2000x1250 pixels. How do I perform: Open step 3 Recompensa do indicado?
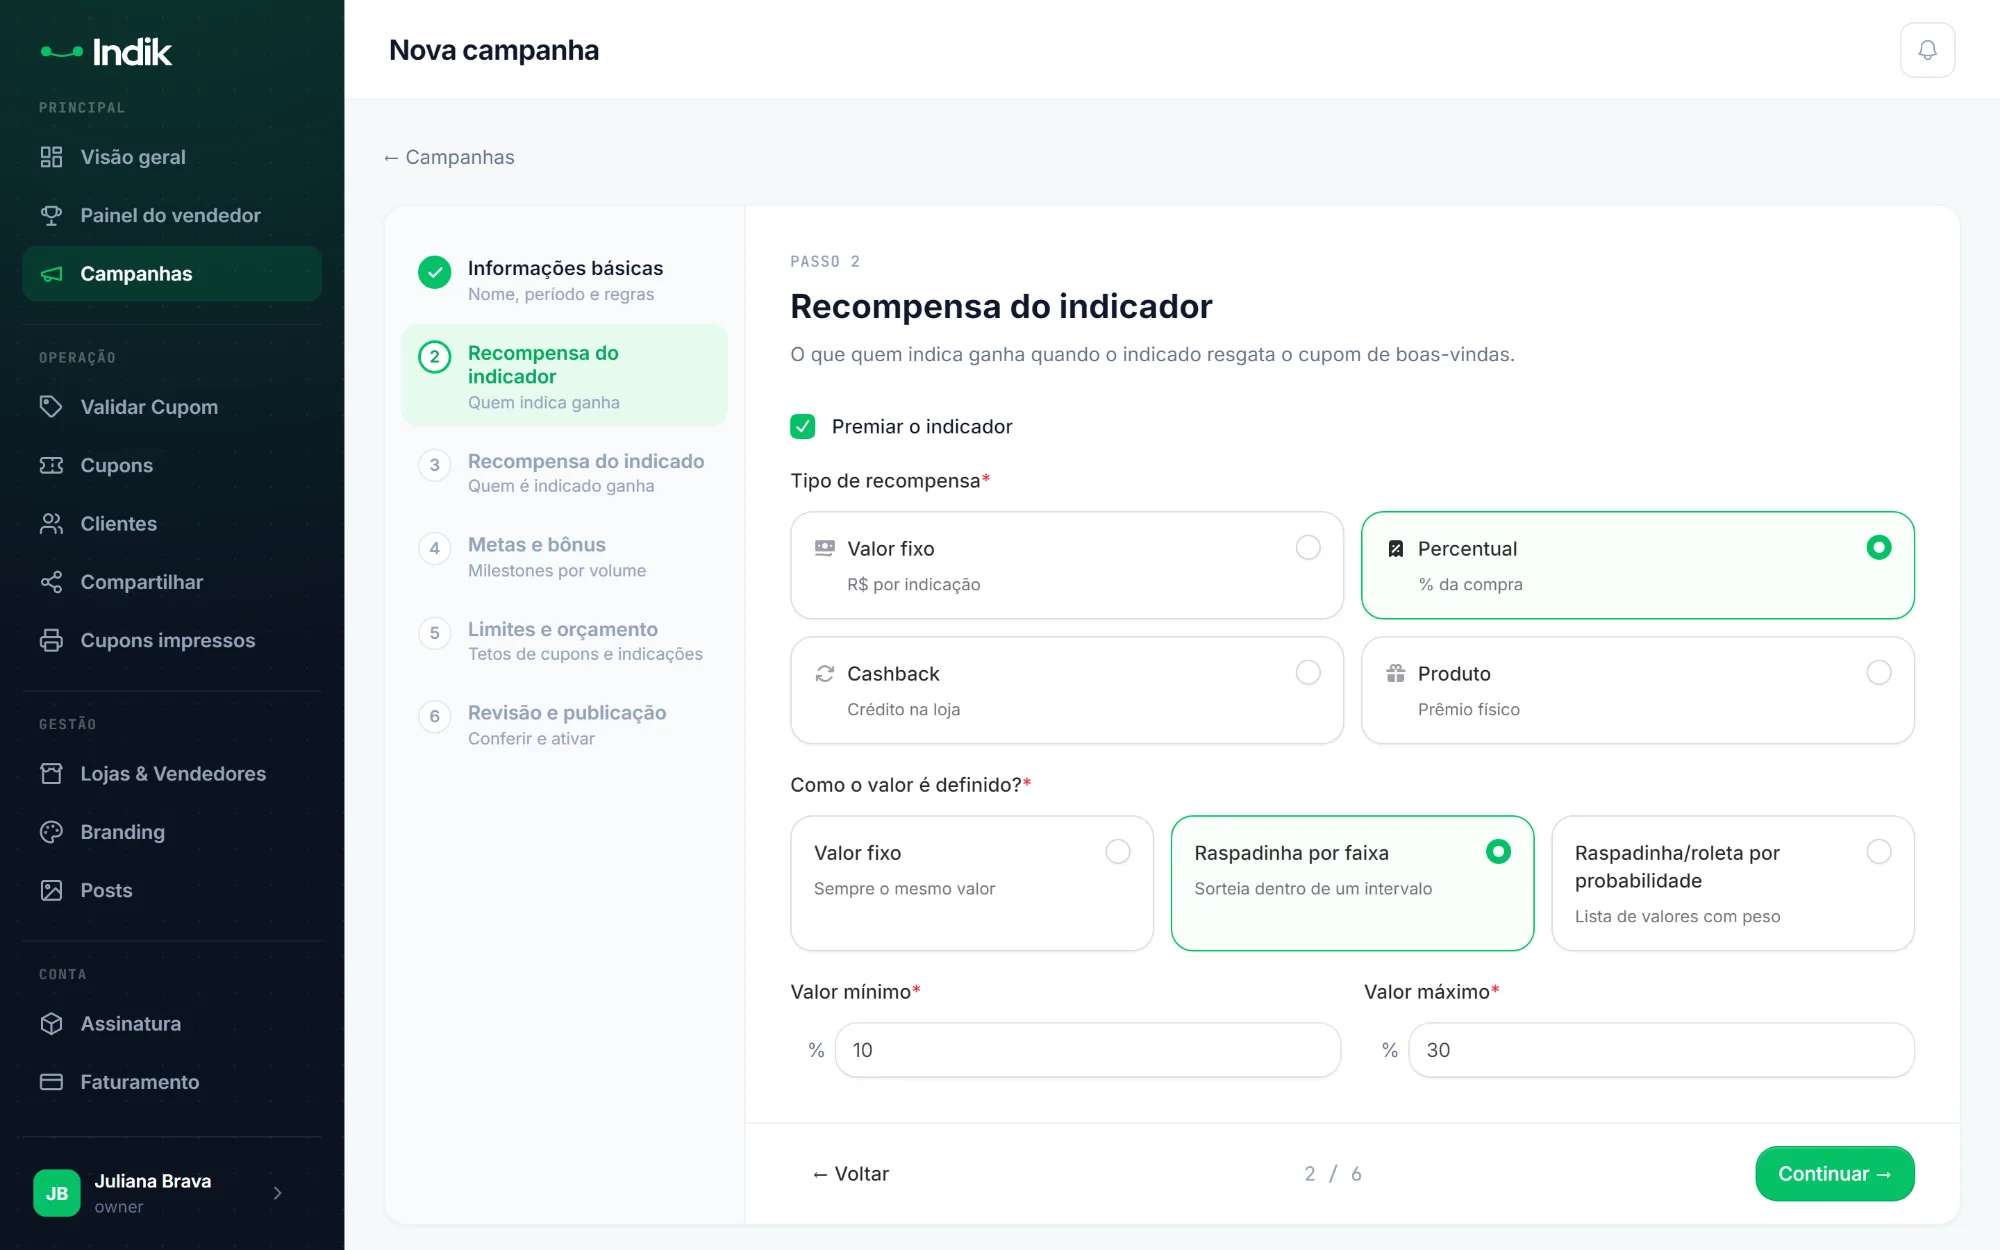click(x=564, y=473)
